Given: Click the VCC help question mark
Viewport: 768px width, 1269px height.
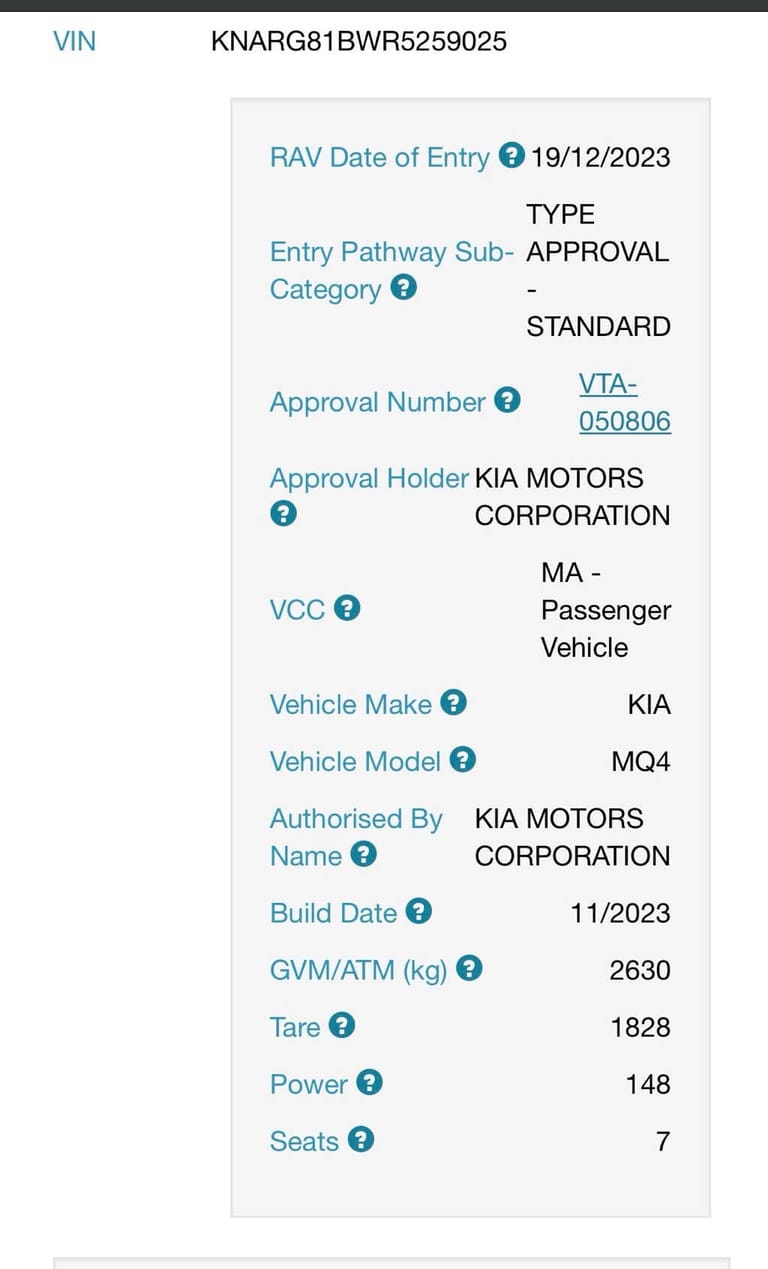Looking at the screenshot, I should point(347,608).
